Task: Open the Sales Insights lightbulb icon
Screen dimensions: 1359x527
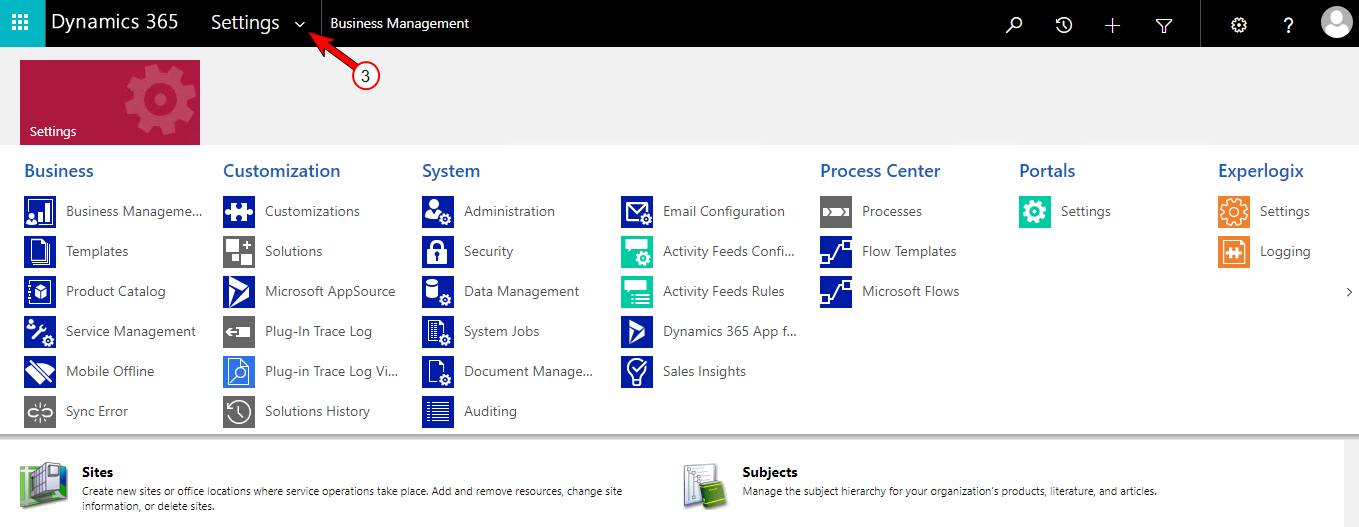Action: (x=637, y=372)
